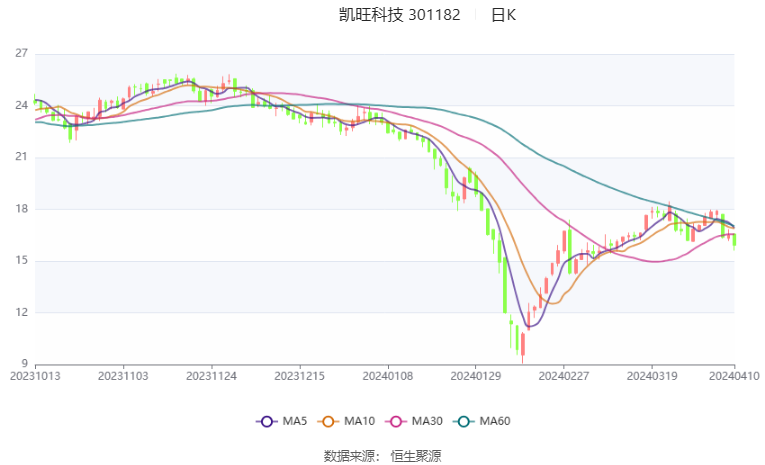Click the 20231013 date axis label

pyautogui.click(x=36, y=377)
